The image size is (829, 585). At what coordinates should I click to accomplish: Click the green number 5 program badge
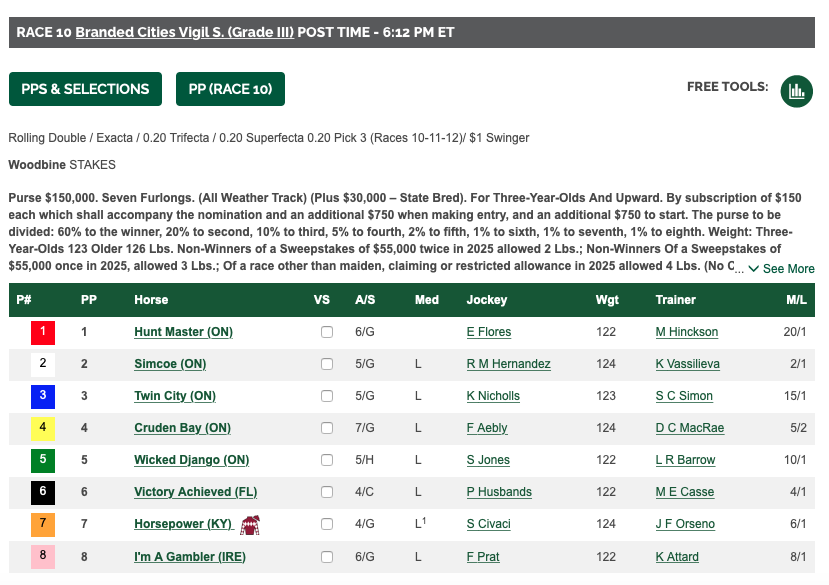coord(43,461)
